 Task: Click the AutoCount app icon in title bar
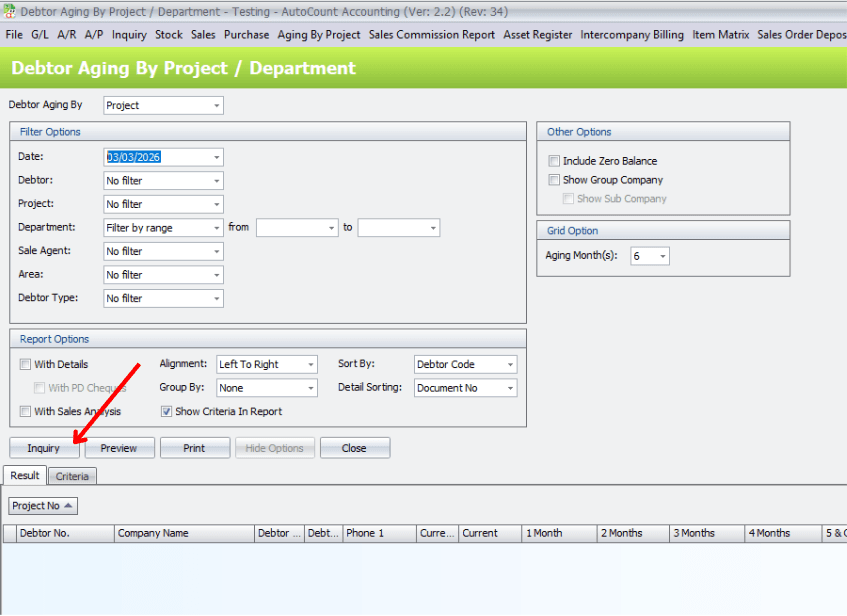10,11
